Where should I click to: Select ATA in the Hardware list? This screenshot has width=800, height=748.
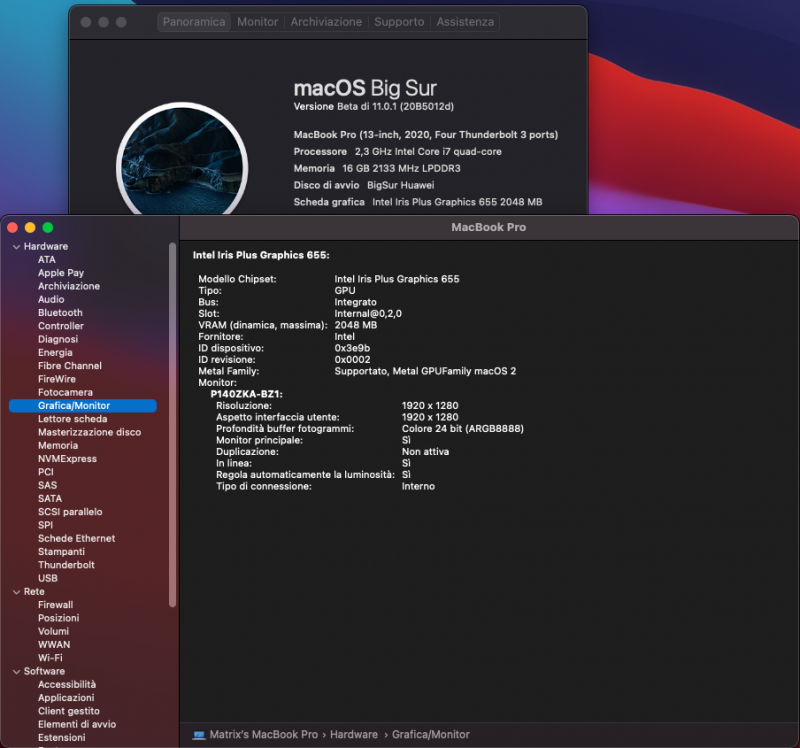(46, 260)
